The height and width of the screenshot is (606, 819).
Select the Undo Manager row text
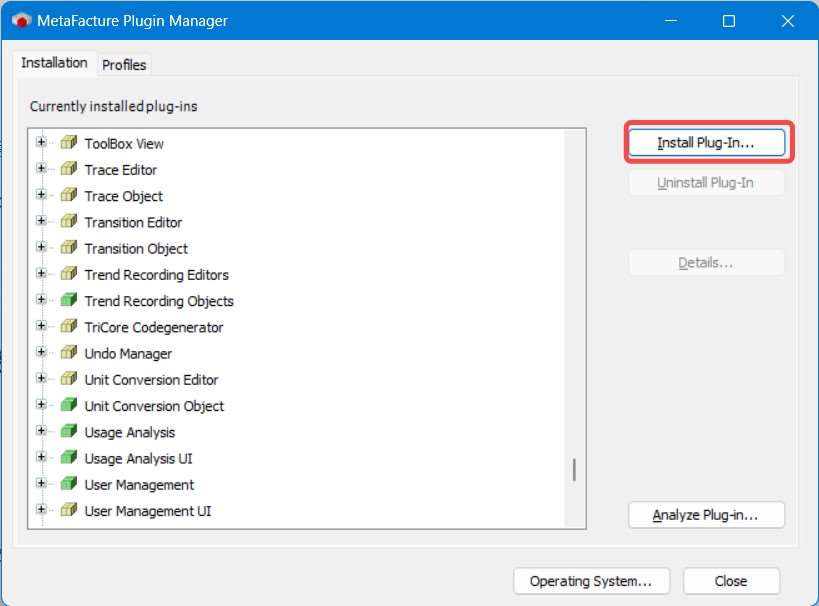128,354
